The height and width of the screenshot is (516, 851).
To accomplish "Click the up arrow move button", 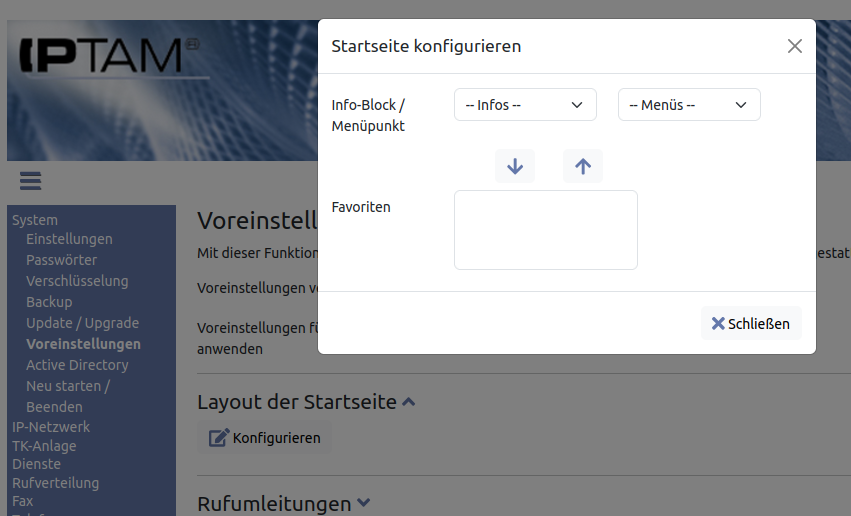I will pyautogui.click(x=583, y=166).
